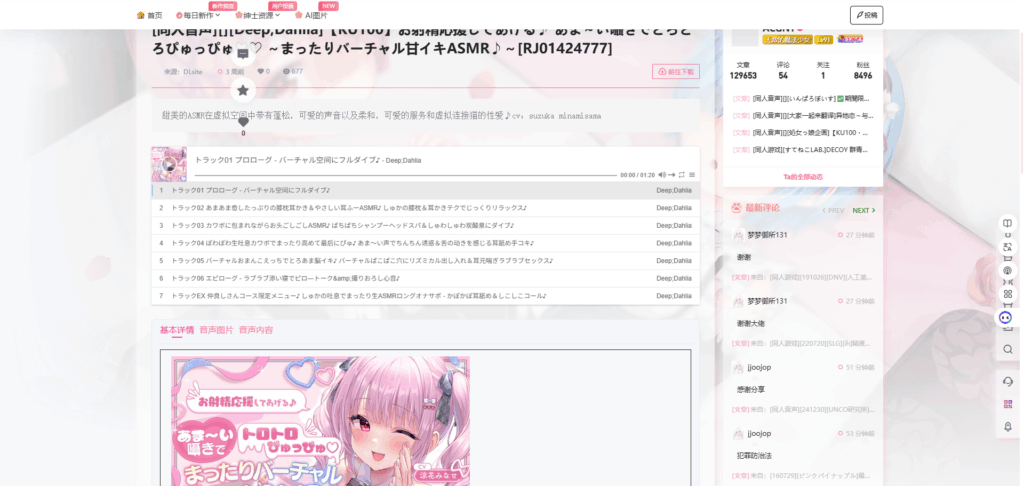Click the audio player volume icon
The height and width of the screenshot is (486, 1024).
coord(662,175)
